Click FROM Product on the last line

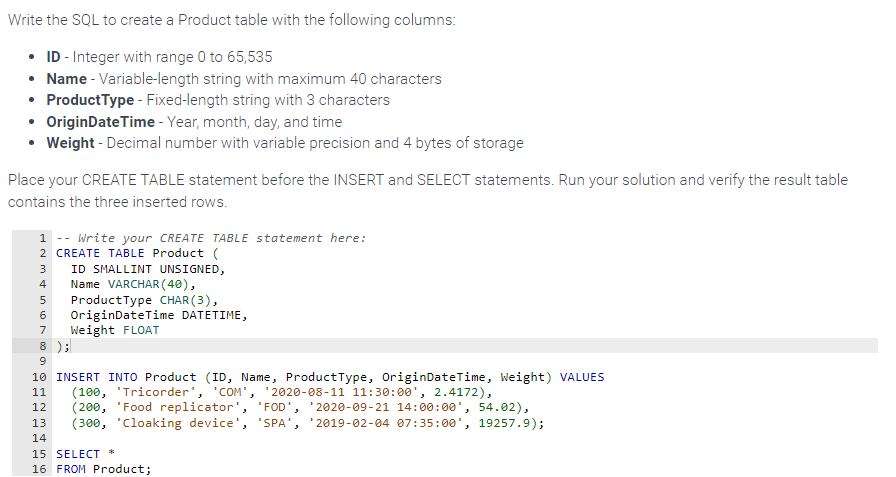[x=104, y=469]
